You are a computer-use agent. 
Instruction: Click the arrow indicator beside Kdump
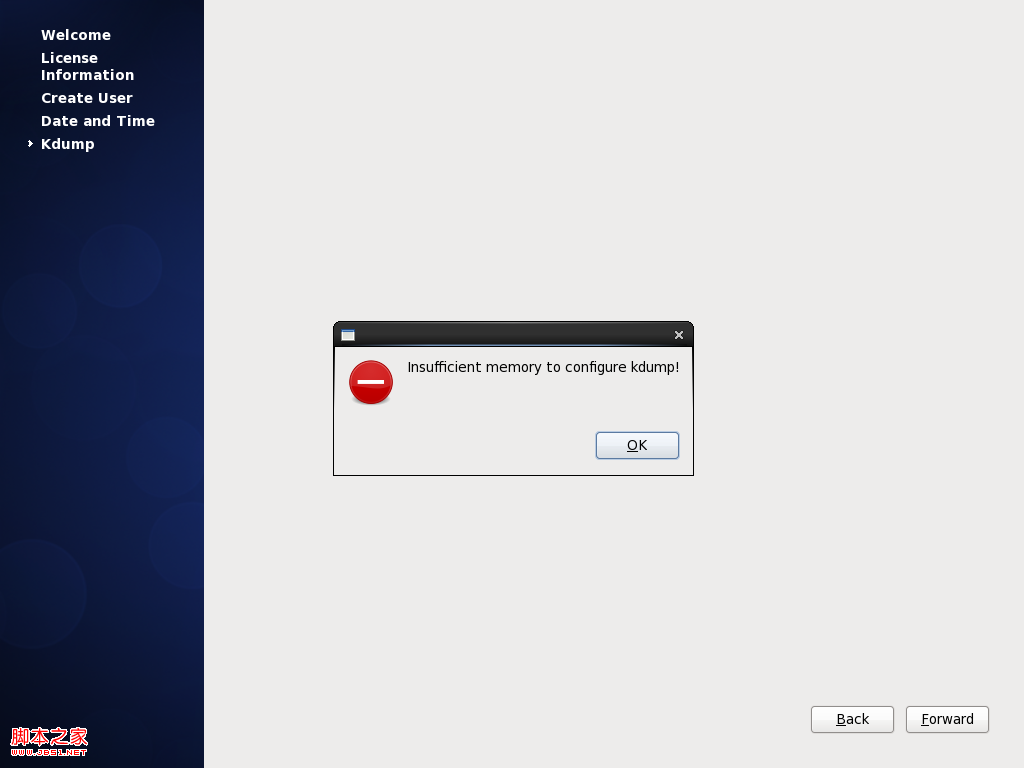[x=30, y=144]
